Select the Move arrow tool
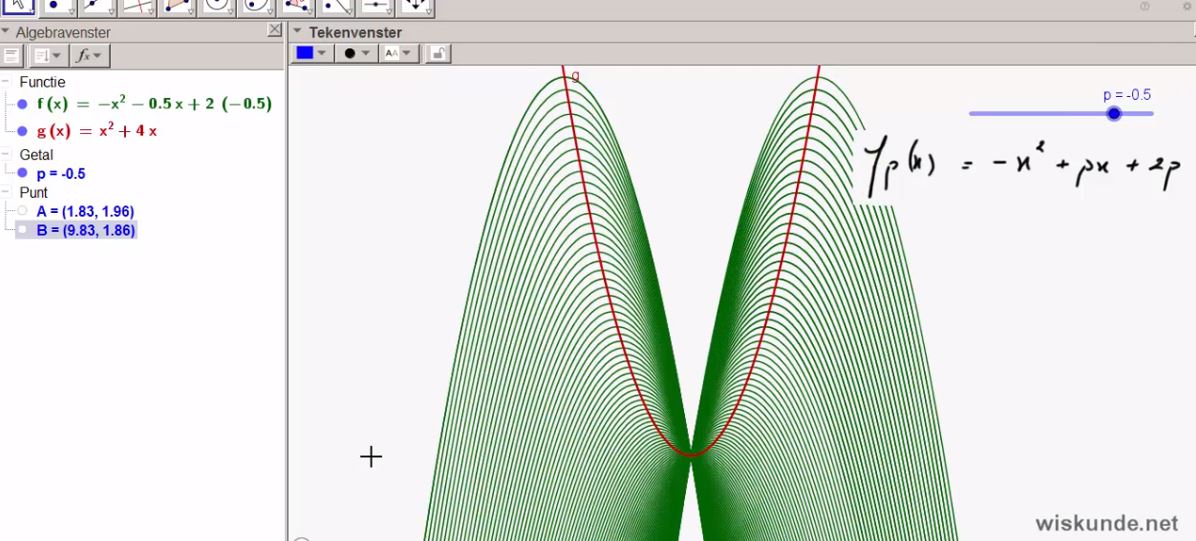Screen dimensions: 1196x541 [x=18, y=6]
